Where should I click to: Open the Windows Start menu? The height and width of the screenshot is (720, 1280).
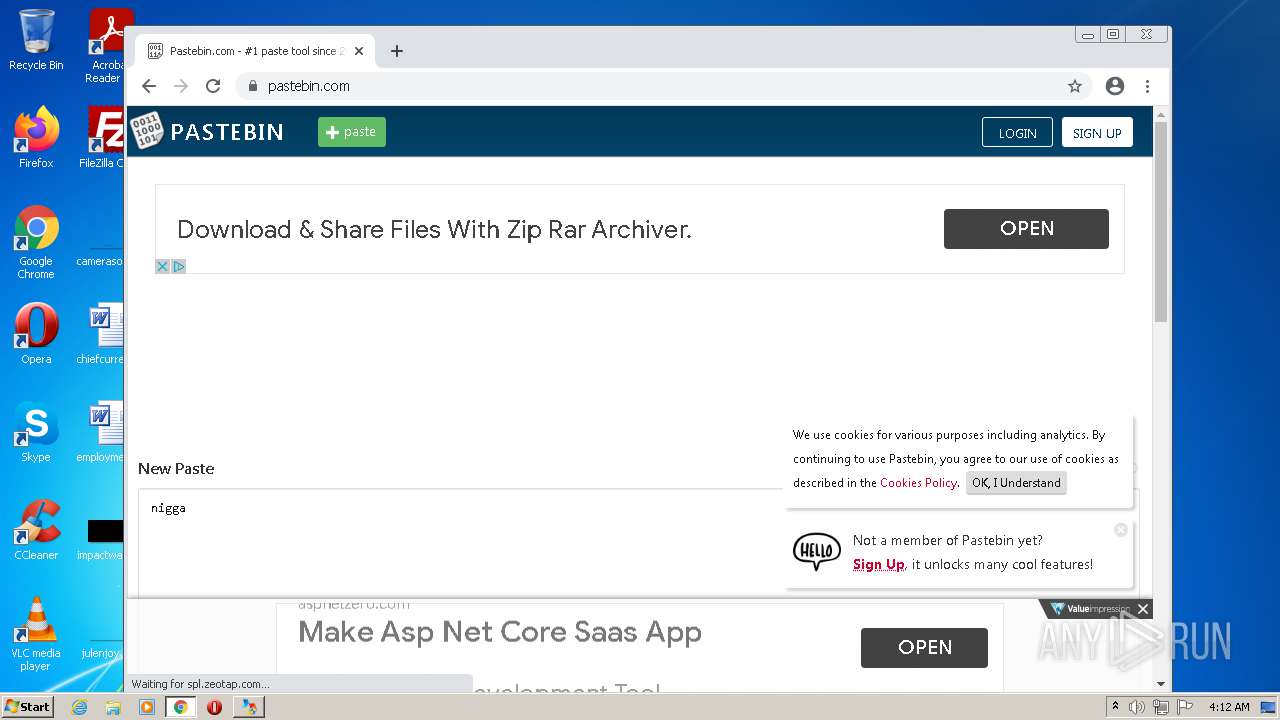coord(28,707)
